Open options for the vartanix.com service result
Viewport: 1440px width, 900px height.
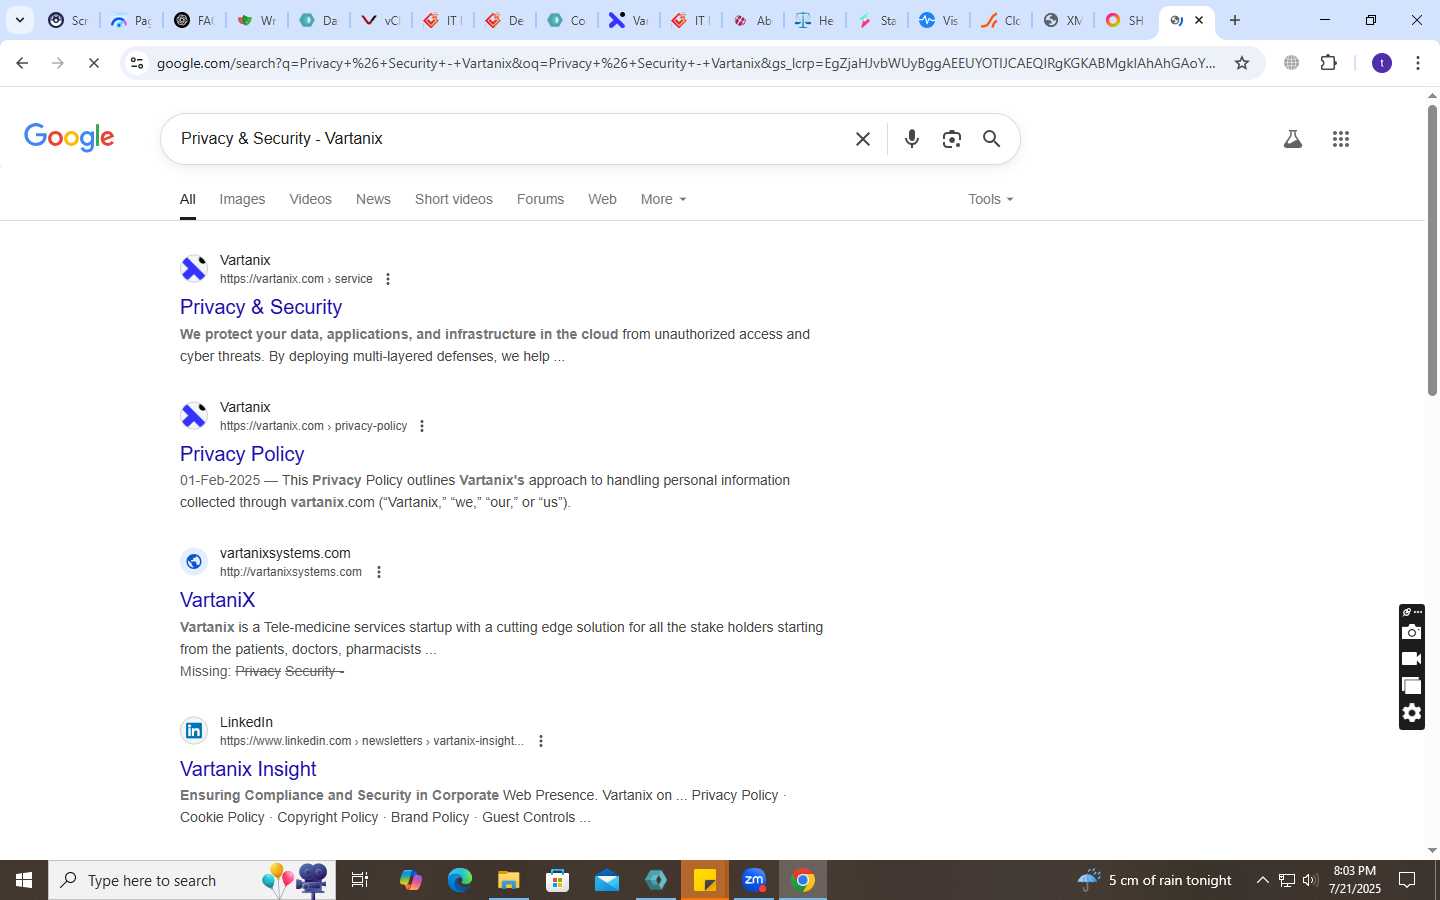point(388,279)
